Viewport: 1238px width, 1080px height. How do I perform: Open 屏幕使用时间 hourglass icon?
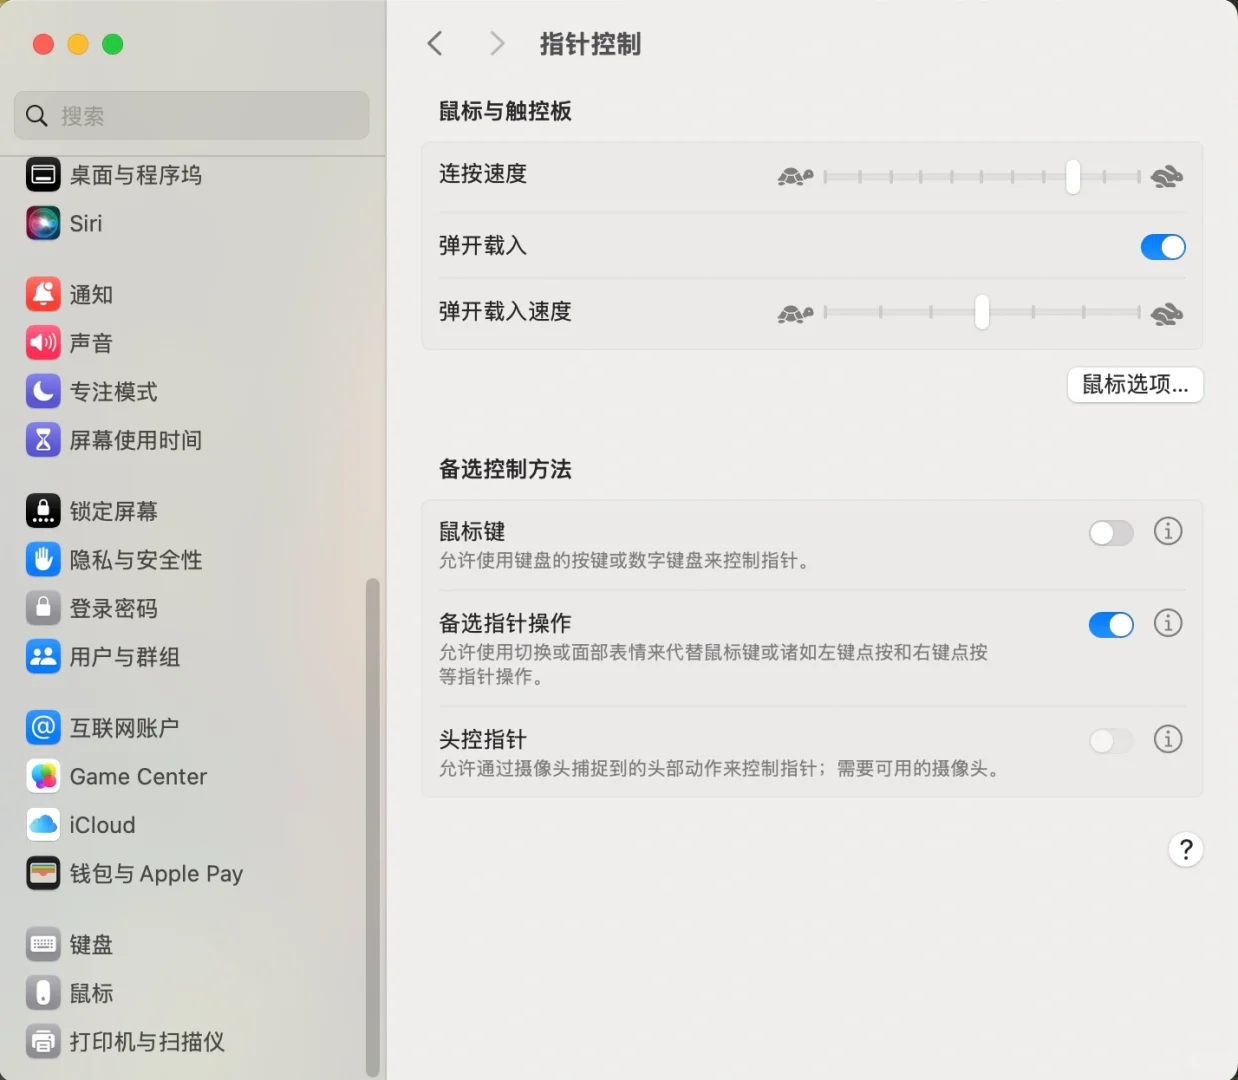[x=43, y=439]
